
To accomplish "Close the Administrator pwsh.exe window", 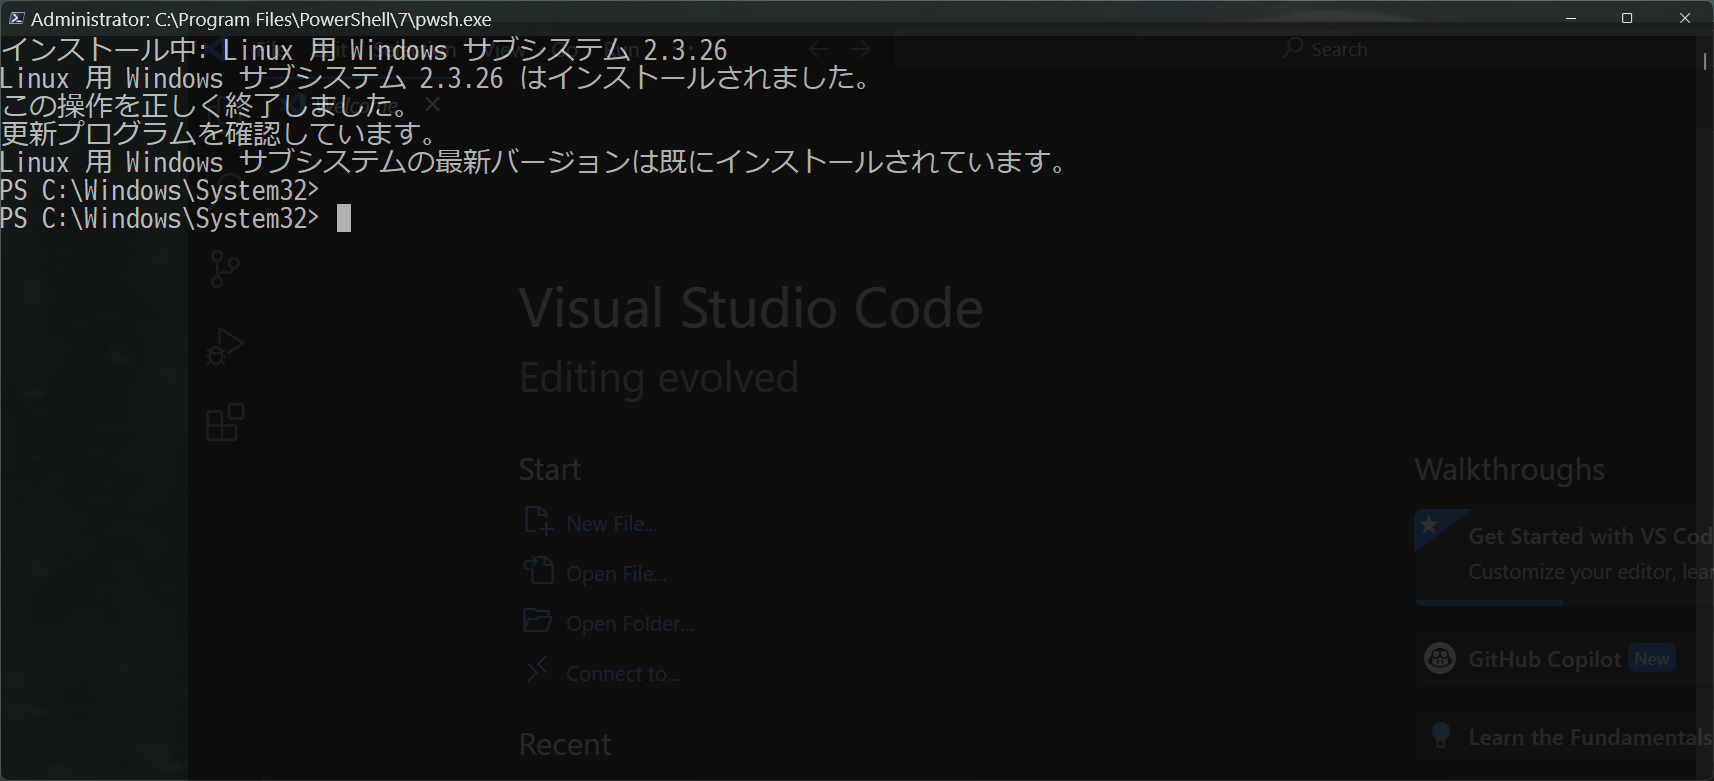I will (1685, 18).
